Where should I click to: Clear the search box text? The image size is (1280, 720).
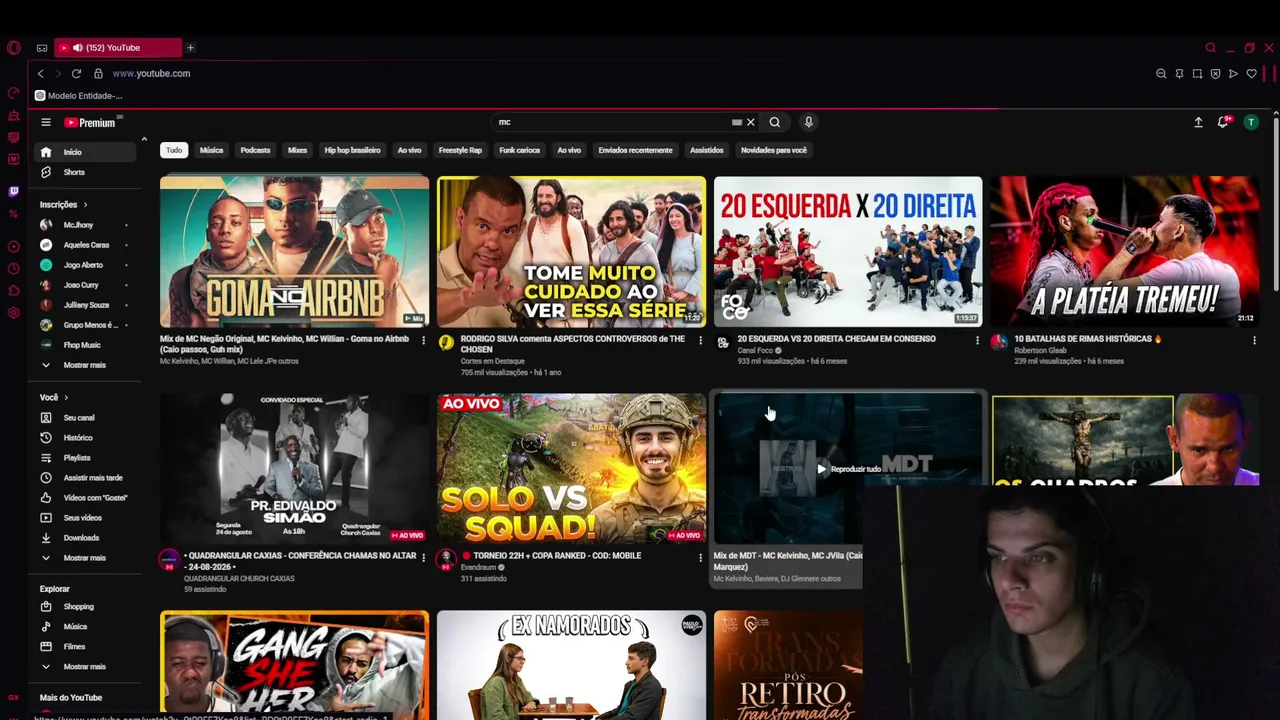(751, 122)
